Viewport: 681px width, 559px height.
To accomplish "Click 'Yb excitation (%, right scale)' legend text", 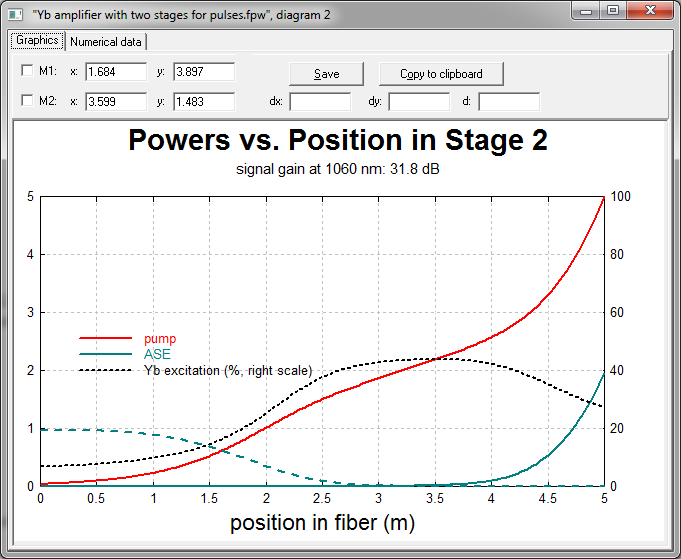I will tap(228, 370).
